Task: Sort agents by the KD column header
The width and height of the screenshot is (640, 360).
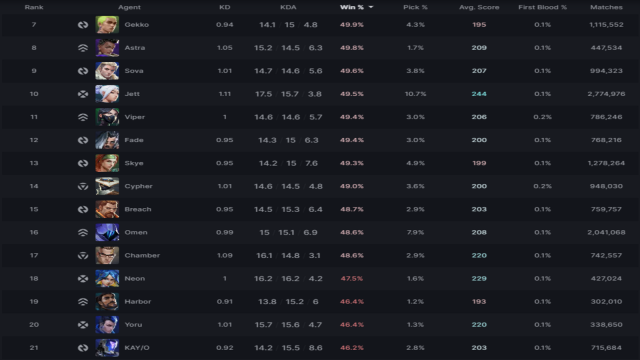Action: pos(224,7)
